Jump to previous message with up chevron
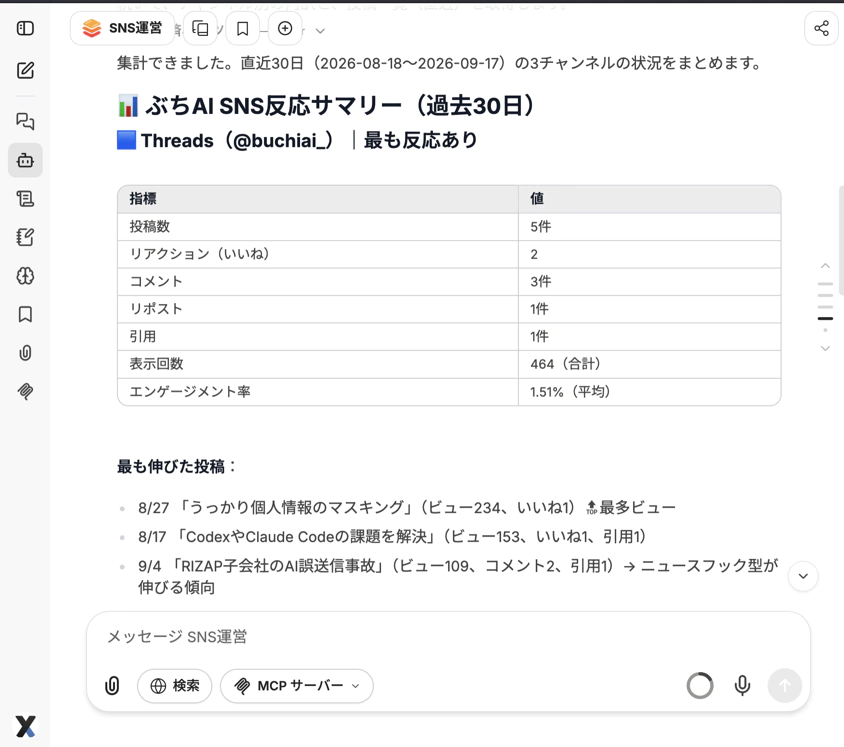Viewport: 844px width, 747px height. coord(825,266)
